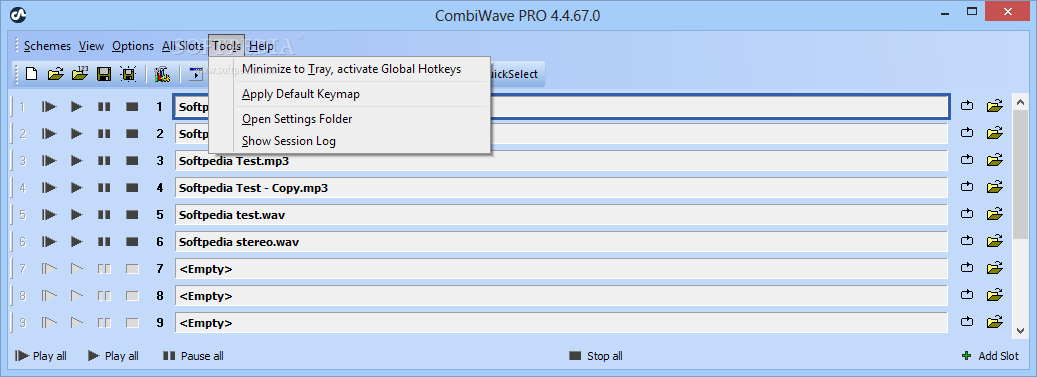Click the Stop all button
Image resolution: width=1037 pixels, height=377 pixels.
tap(595, 356)
